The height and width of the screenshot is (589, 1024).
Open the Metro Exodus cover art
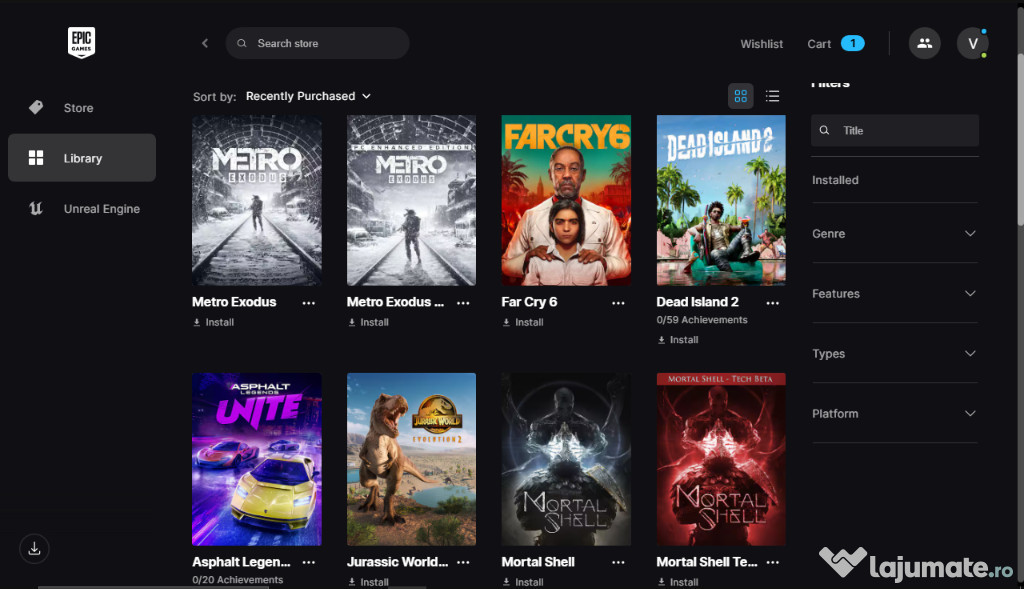[x=257, y=200]
